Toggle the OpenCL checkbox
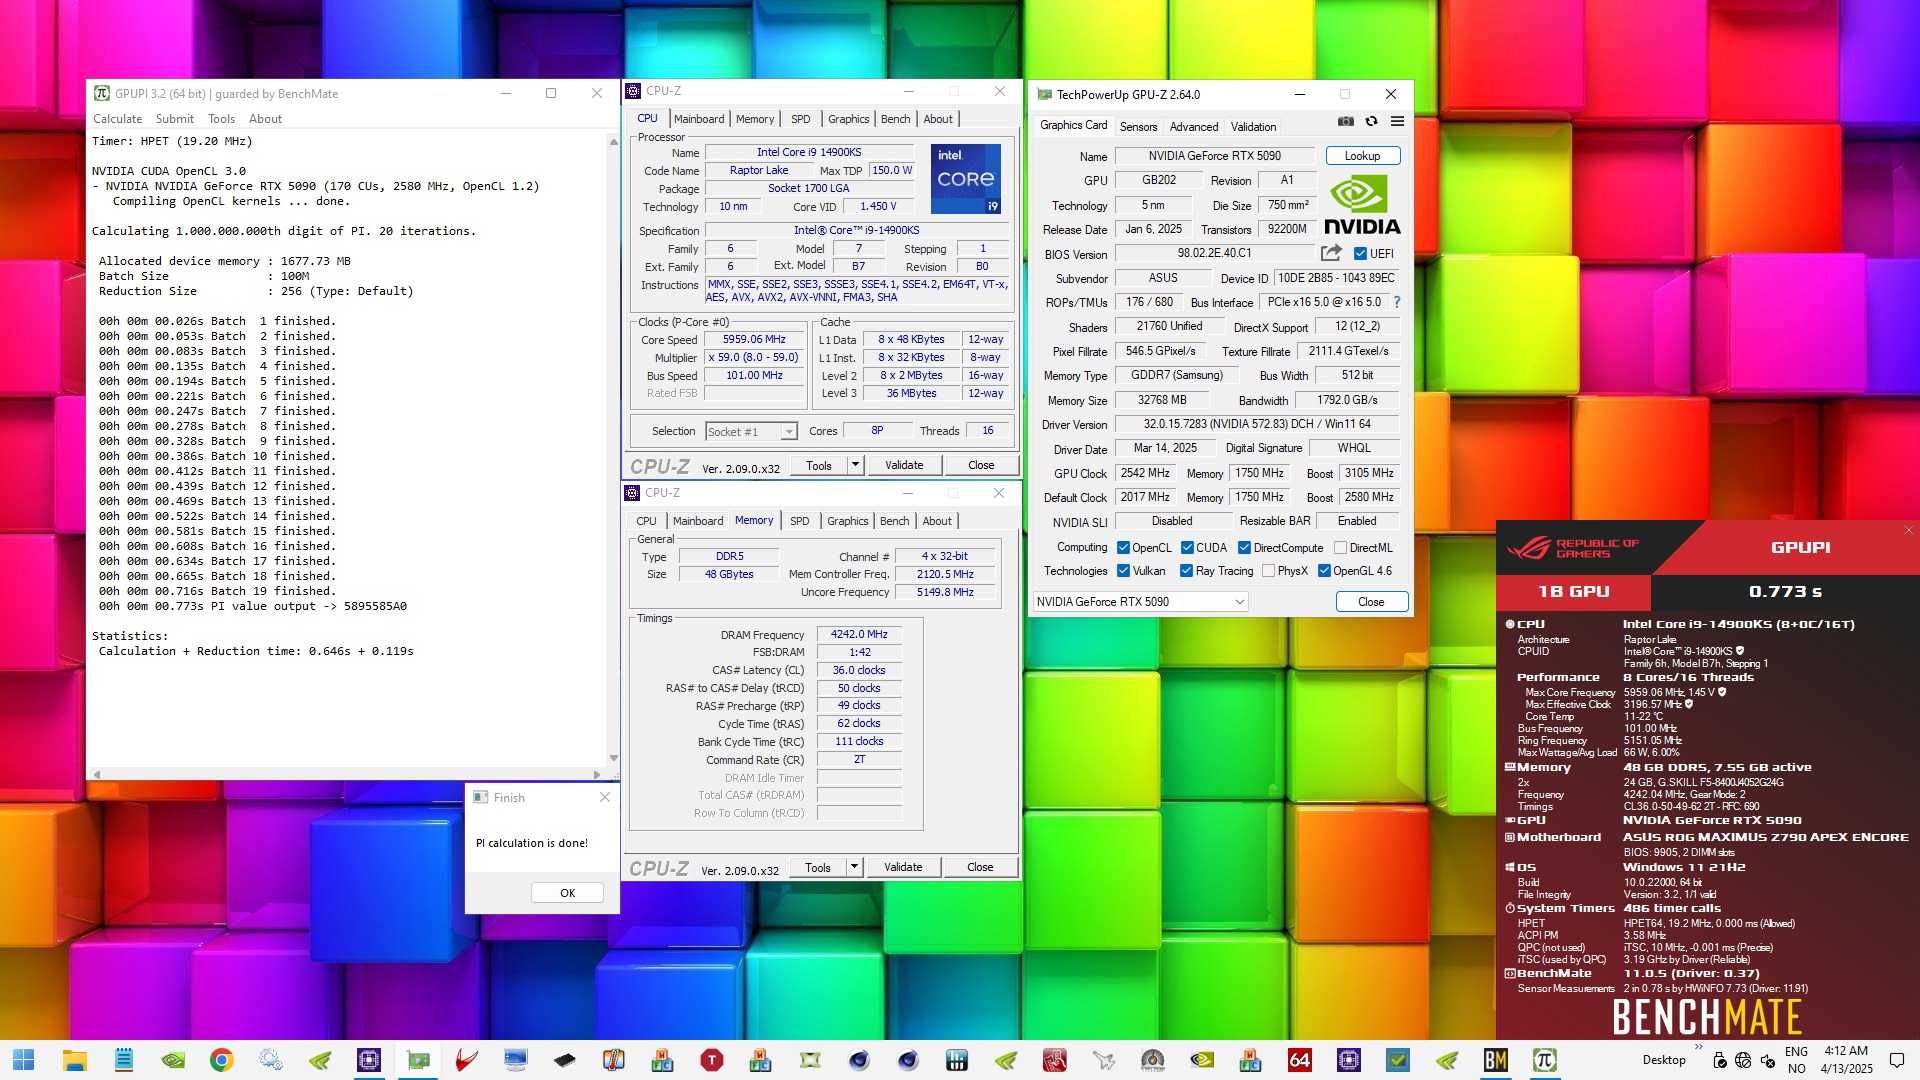This screenshot has width=1920, height=1080. [x=1124, y=548]
